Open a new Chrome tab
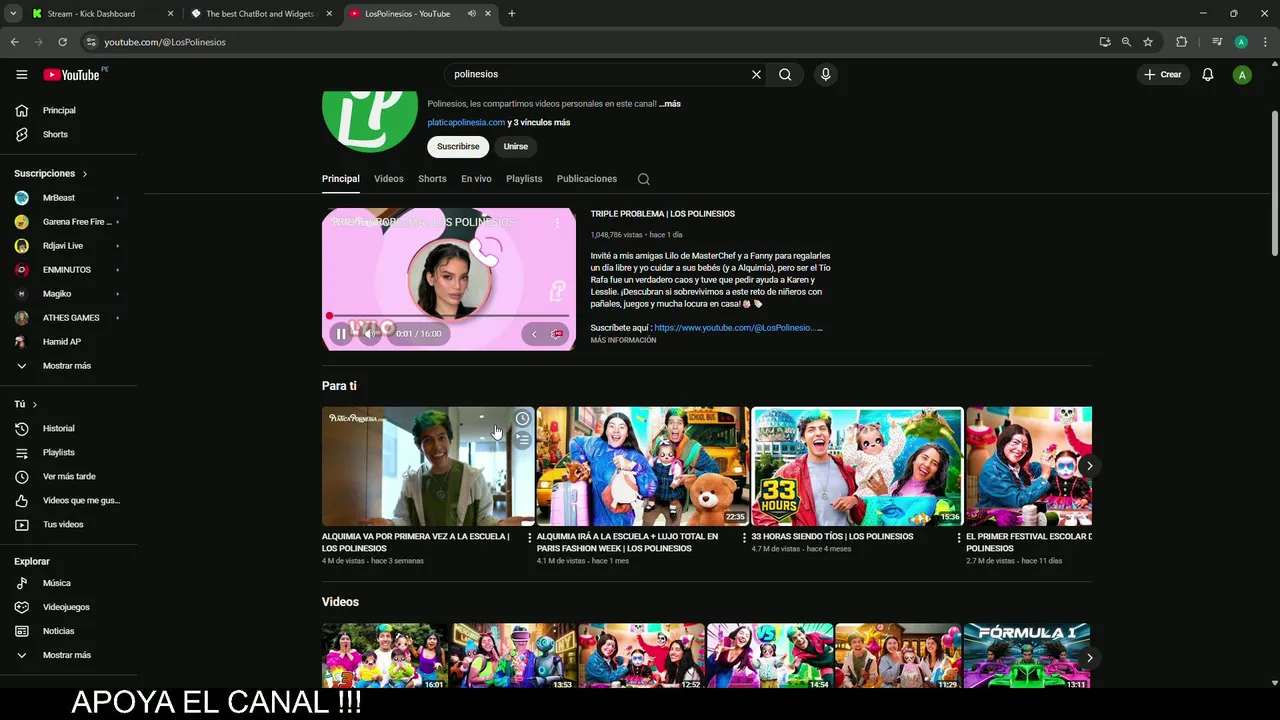 [x=512, y=14]
